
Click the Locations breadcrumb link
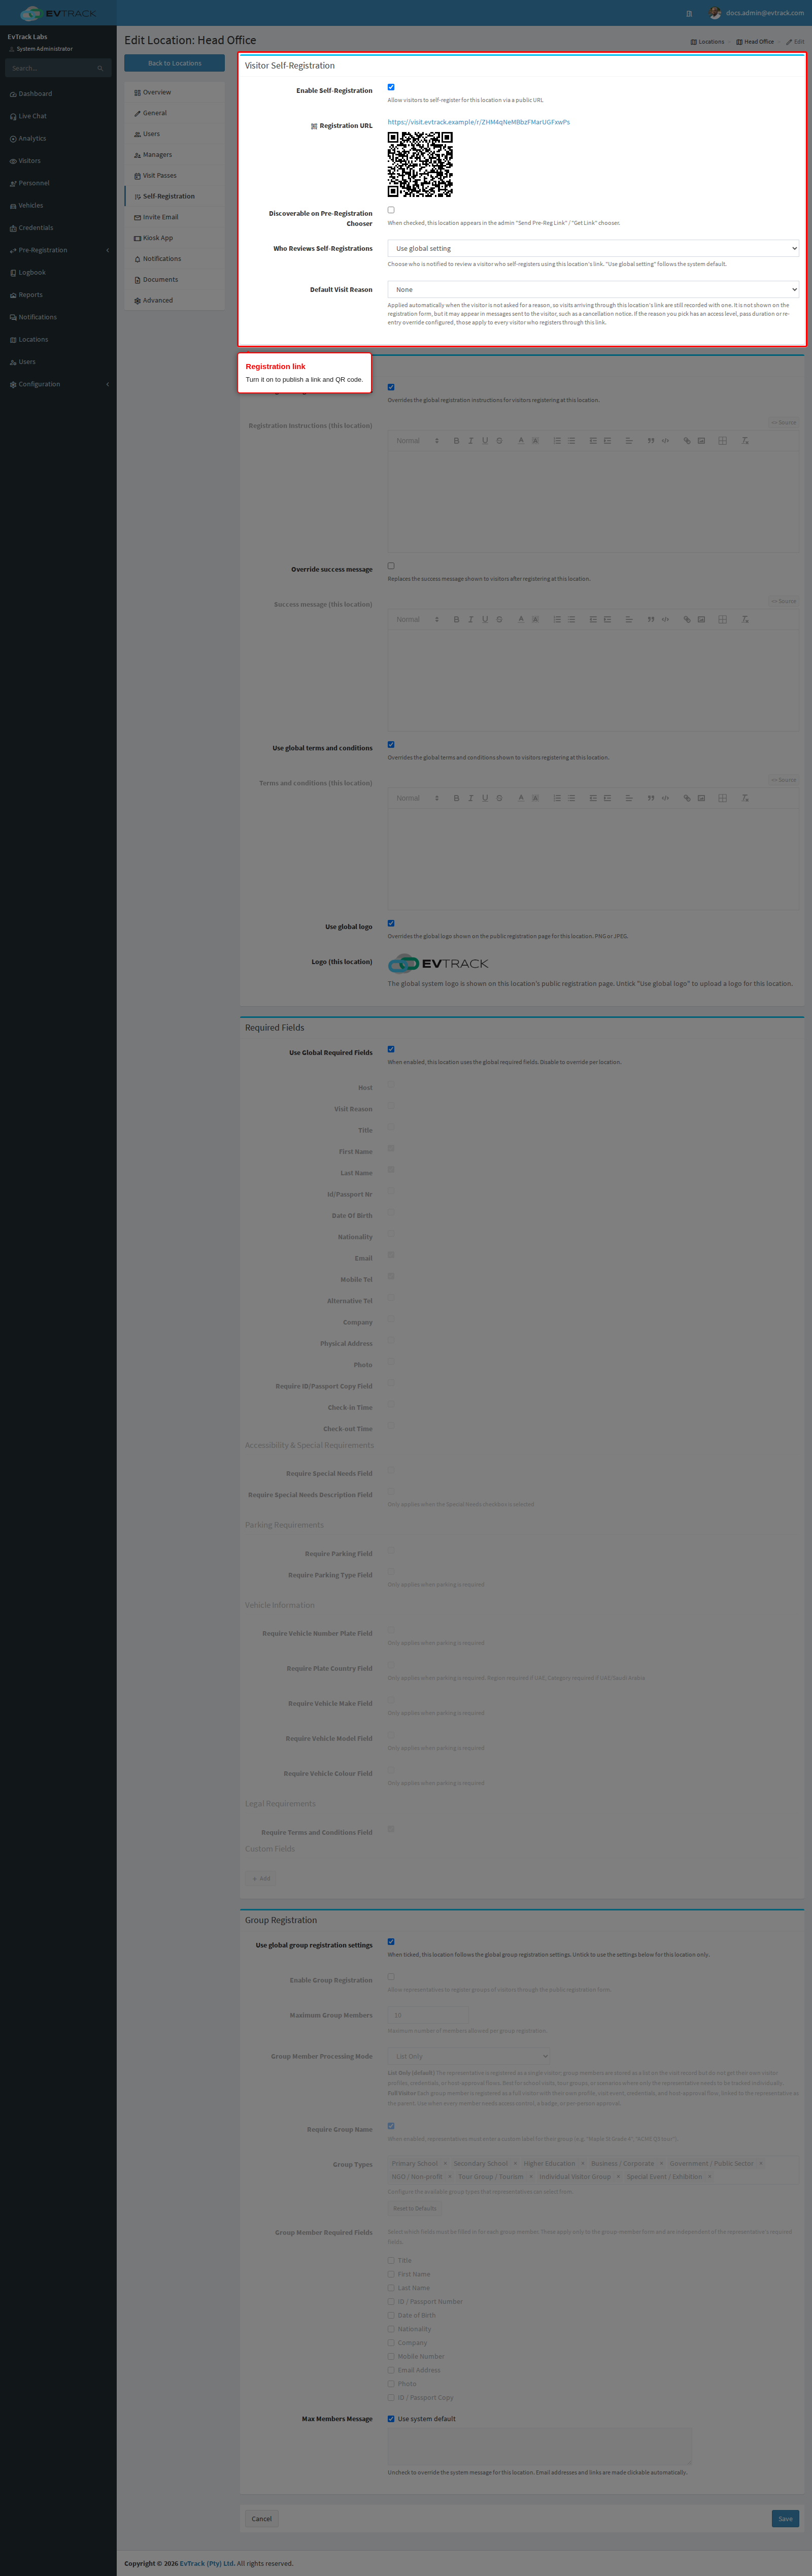707,42
